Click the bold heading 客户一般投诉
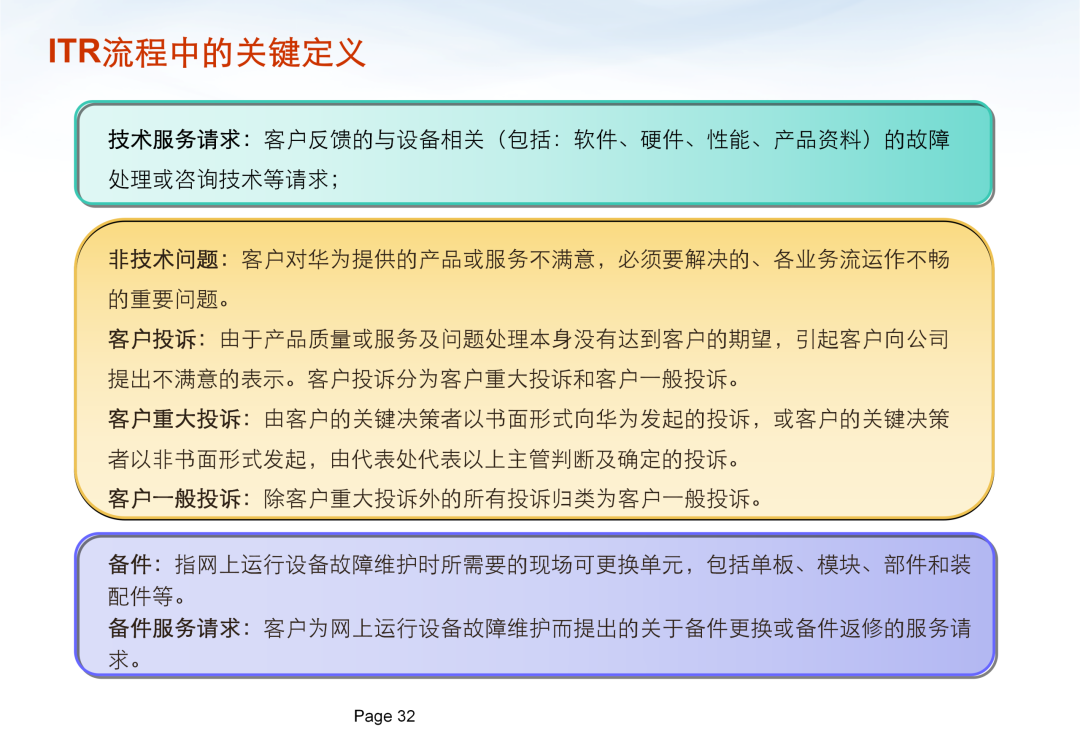Screen dimensions: 1080x748 174,498
